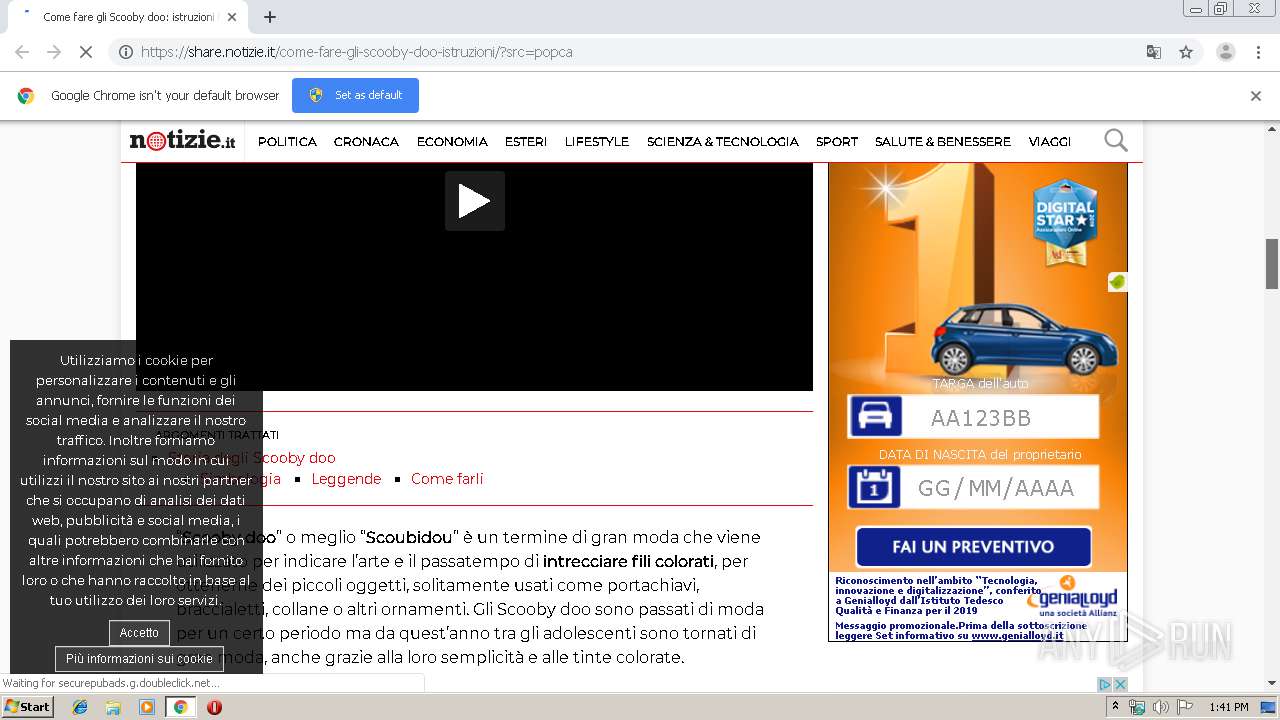Click the calendar icon beside date field
This screenshot has width=1280, height=720.
875,488
